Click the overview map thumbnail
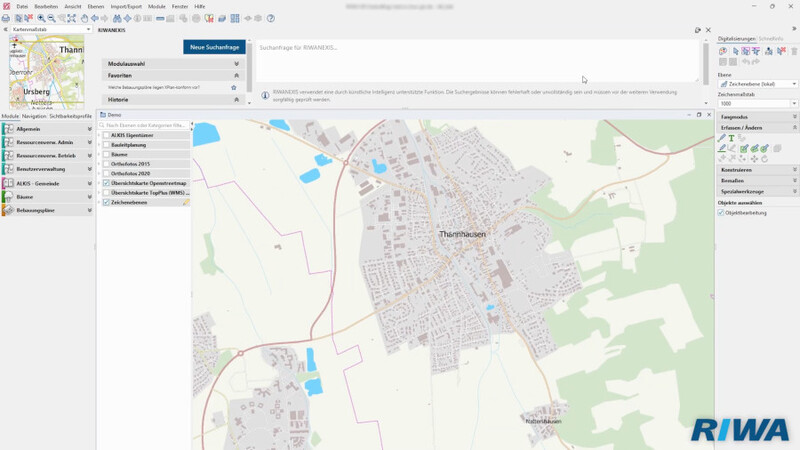800x450 pixels. pyautogui.click(x=46, y=72)
